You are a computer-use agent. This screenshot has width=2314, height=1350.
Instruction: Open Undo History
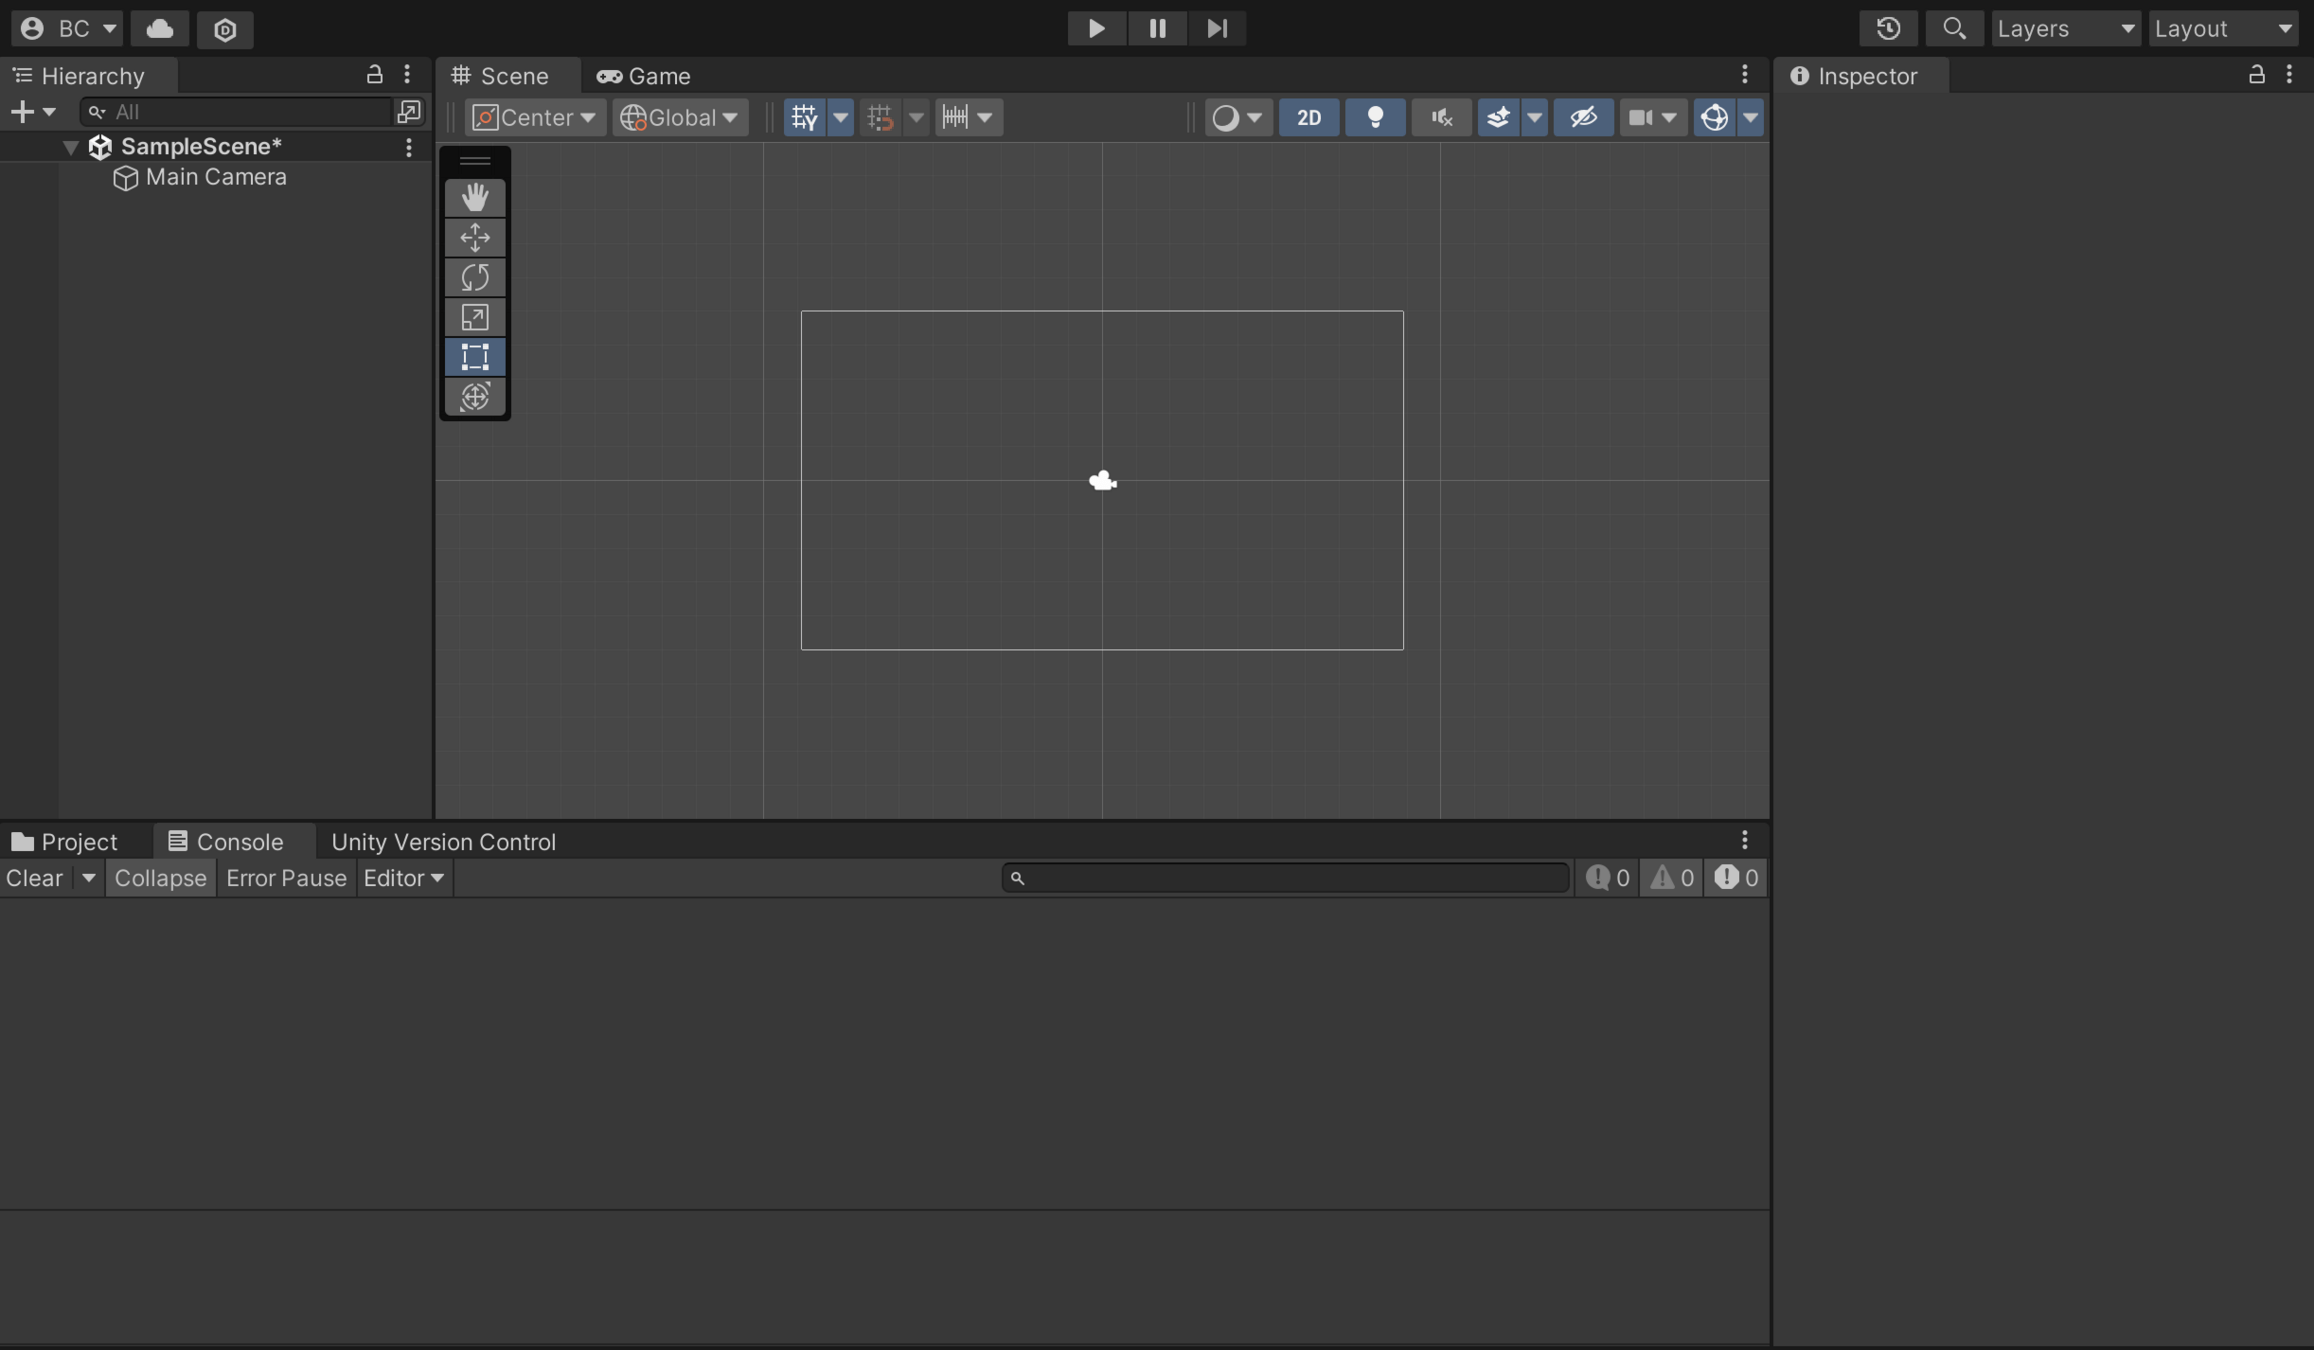coord(1887,28)
